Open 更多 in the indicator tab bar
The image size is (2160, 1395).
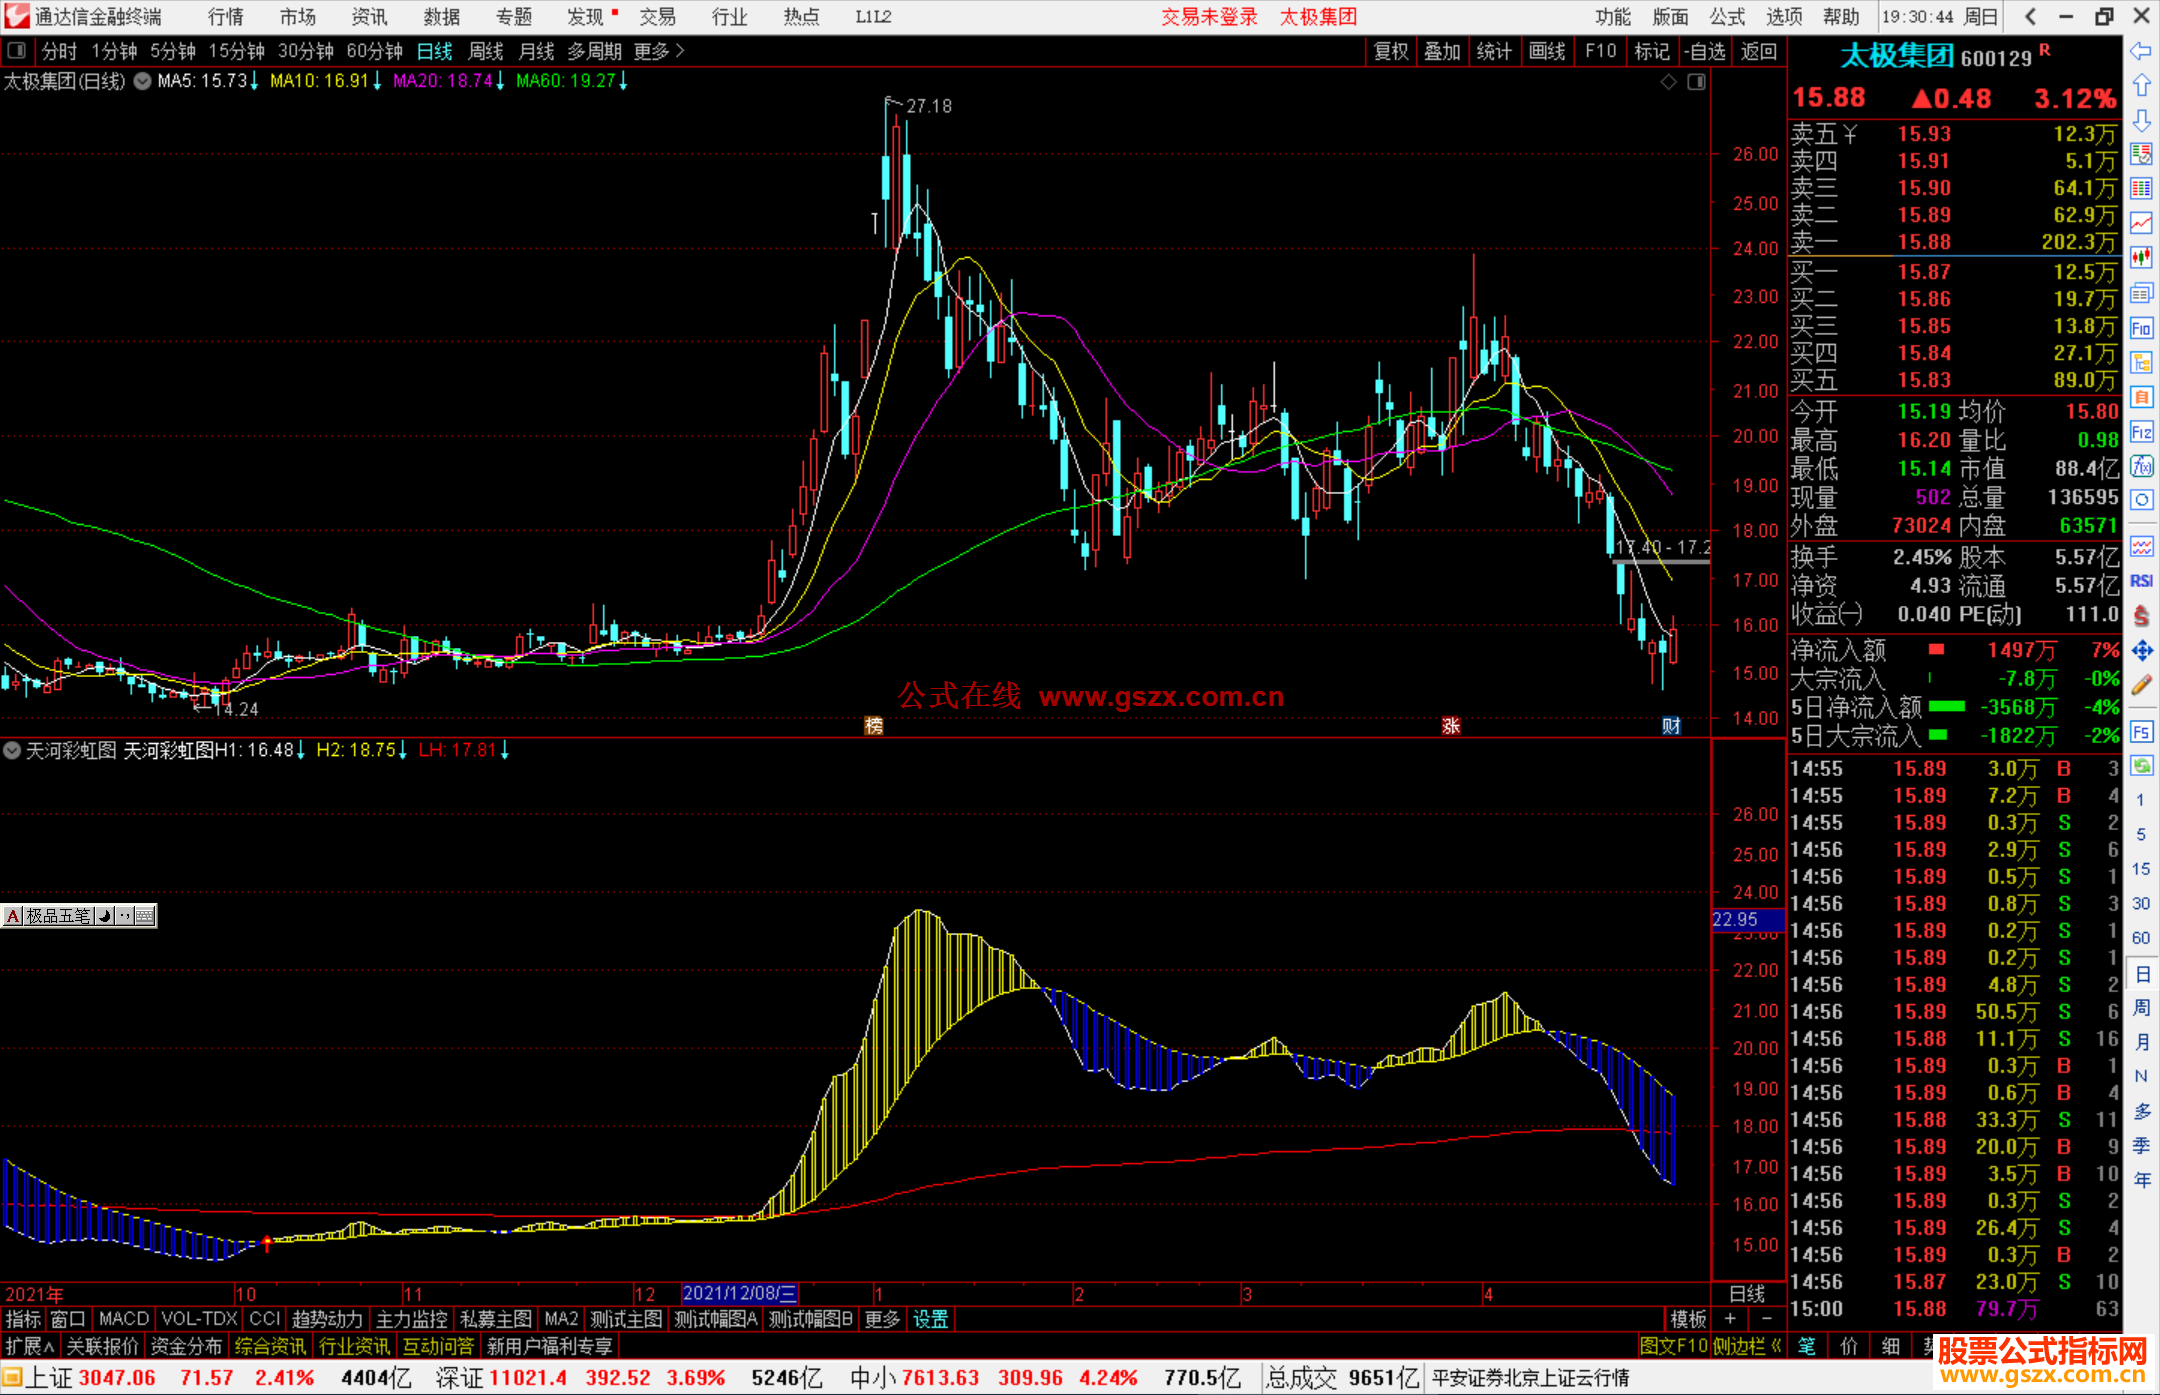882,1320
